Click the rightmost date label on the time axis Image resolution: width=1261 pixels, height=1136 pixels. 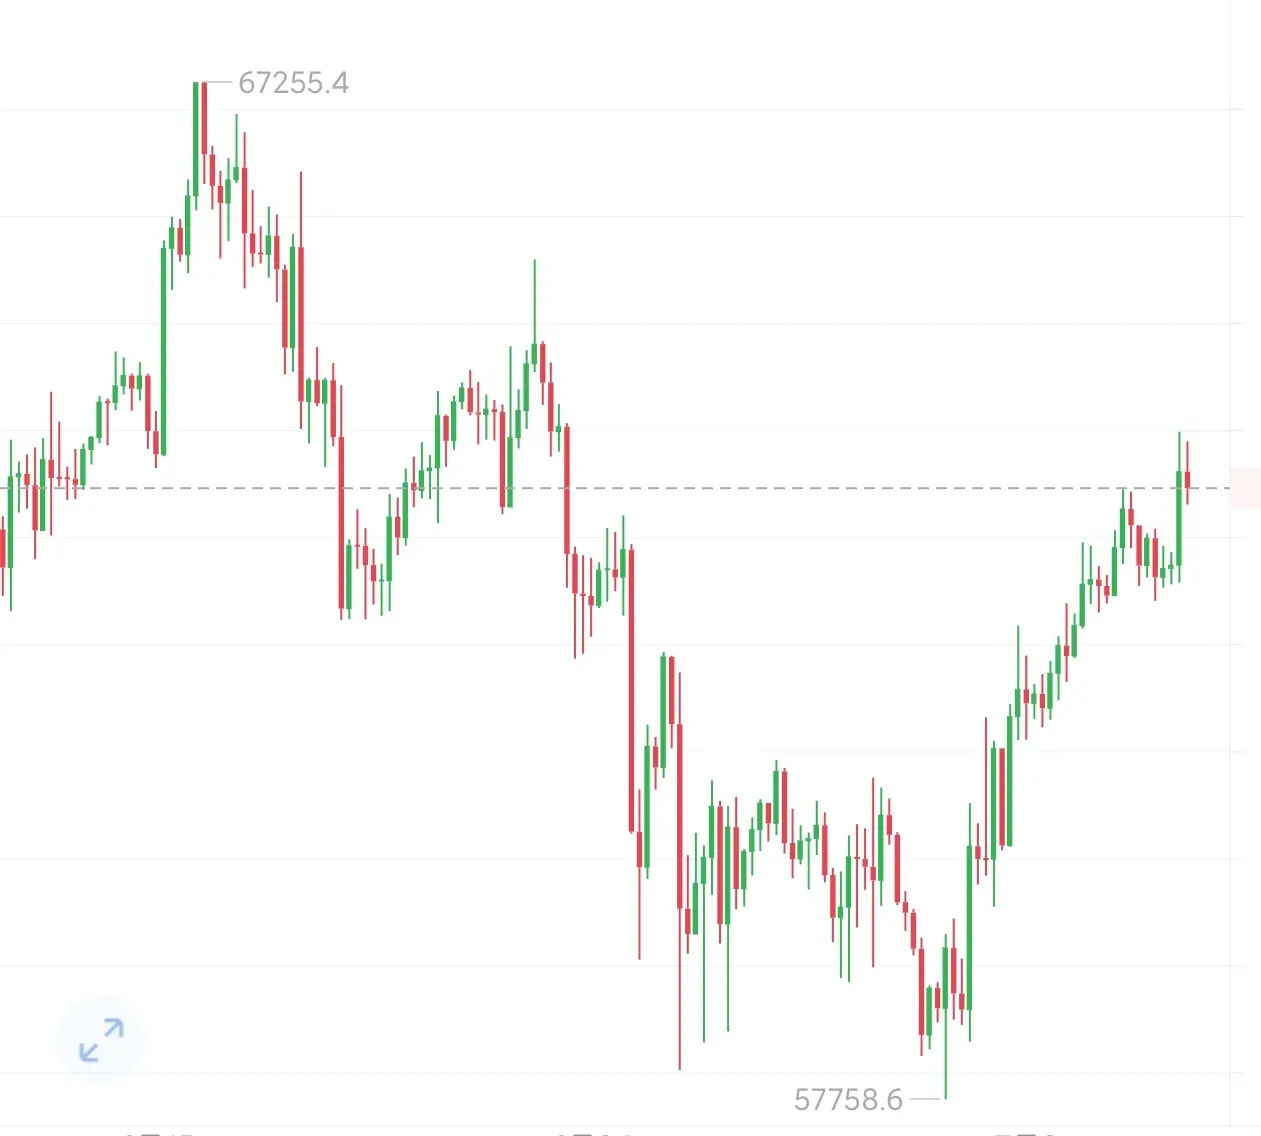tap(1025, 1133)
